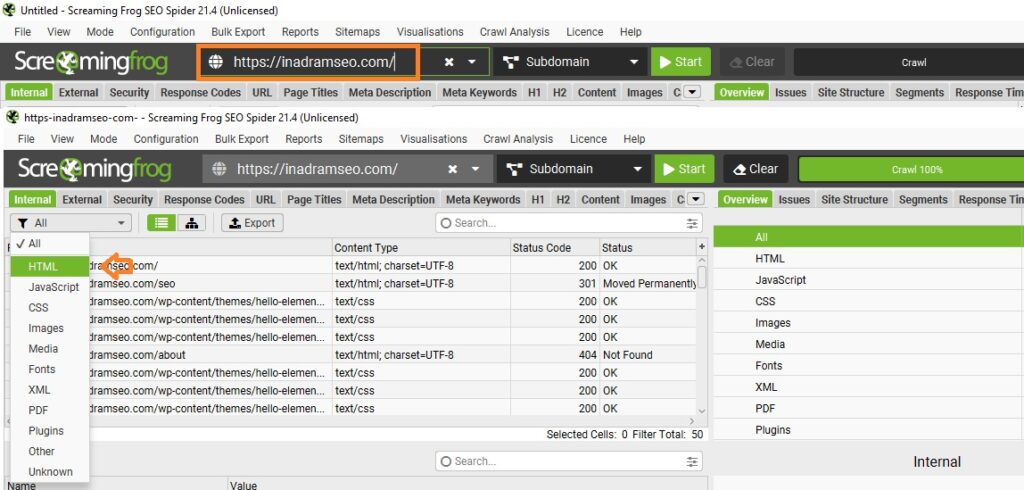The image size is (1024, 490).
Task: Clear the URL with the X icon in the lower window
Action: (x=452, y=169)
